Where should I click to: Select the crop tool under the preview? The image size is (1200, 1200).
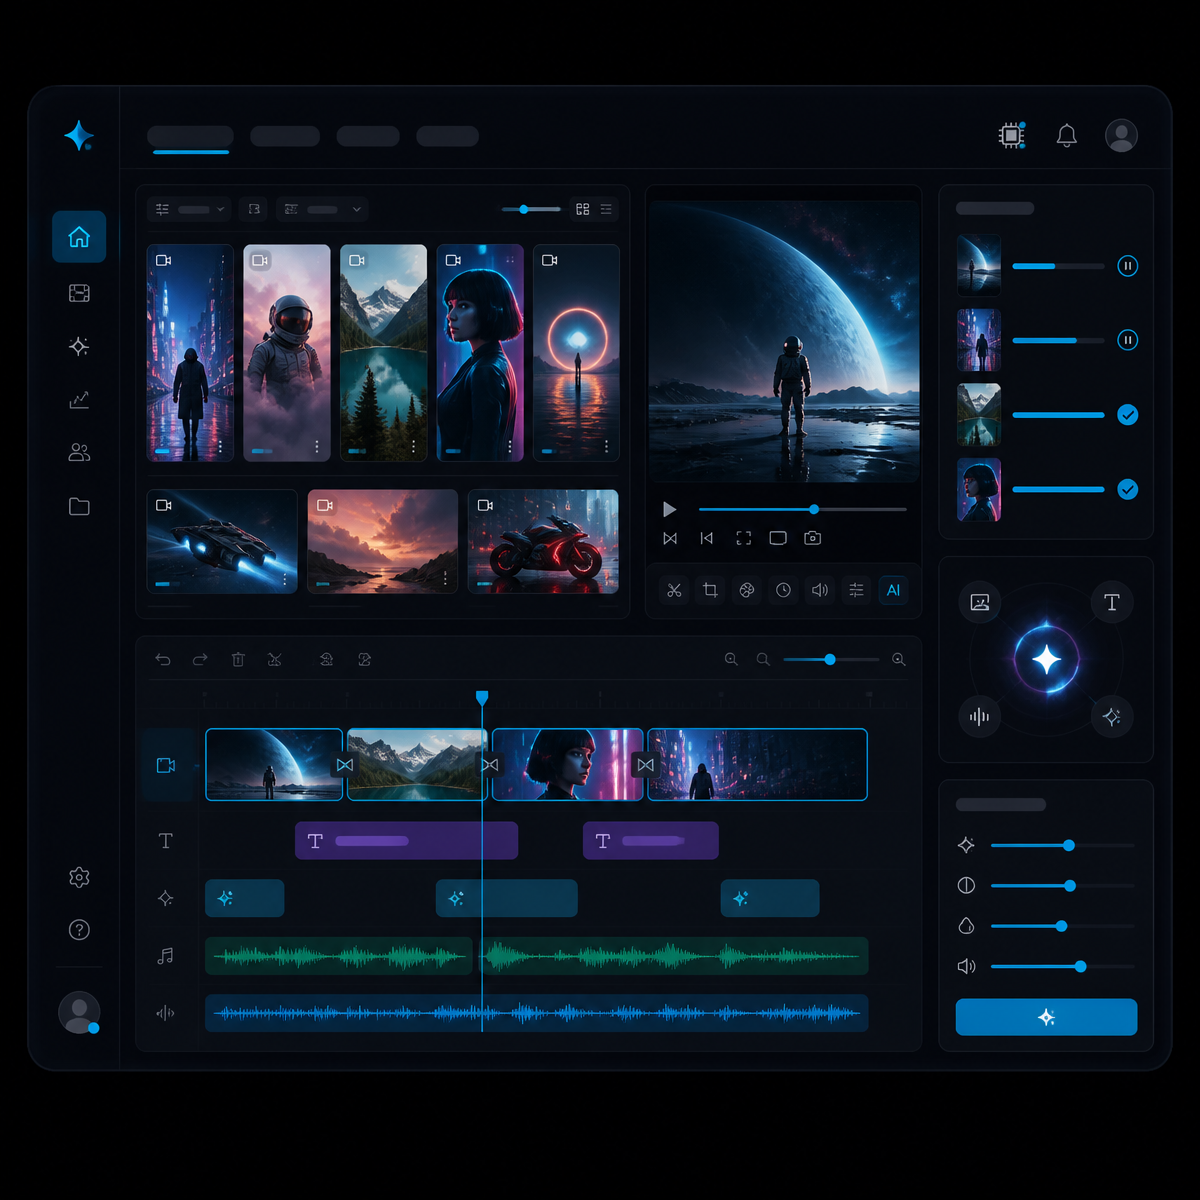tap(710, 590)
